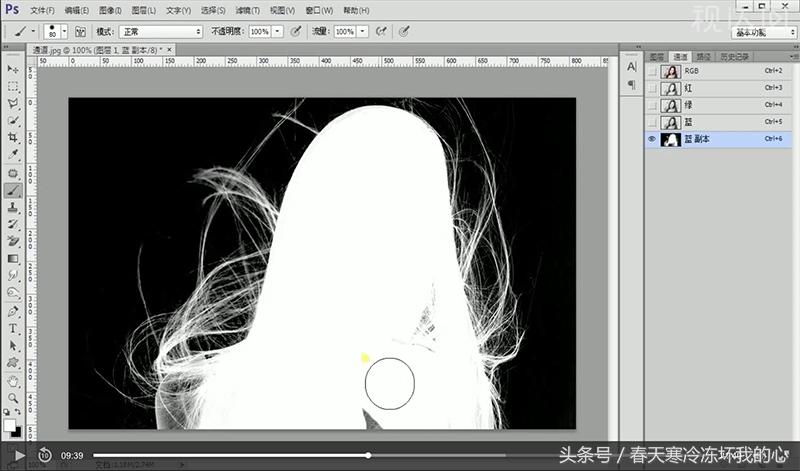The image size is (800, 471).
Task: Click the foreground color swatch
Action: pyautogui.click(x=9, y=424)
